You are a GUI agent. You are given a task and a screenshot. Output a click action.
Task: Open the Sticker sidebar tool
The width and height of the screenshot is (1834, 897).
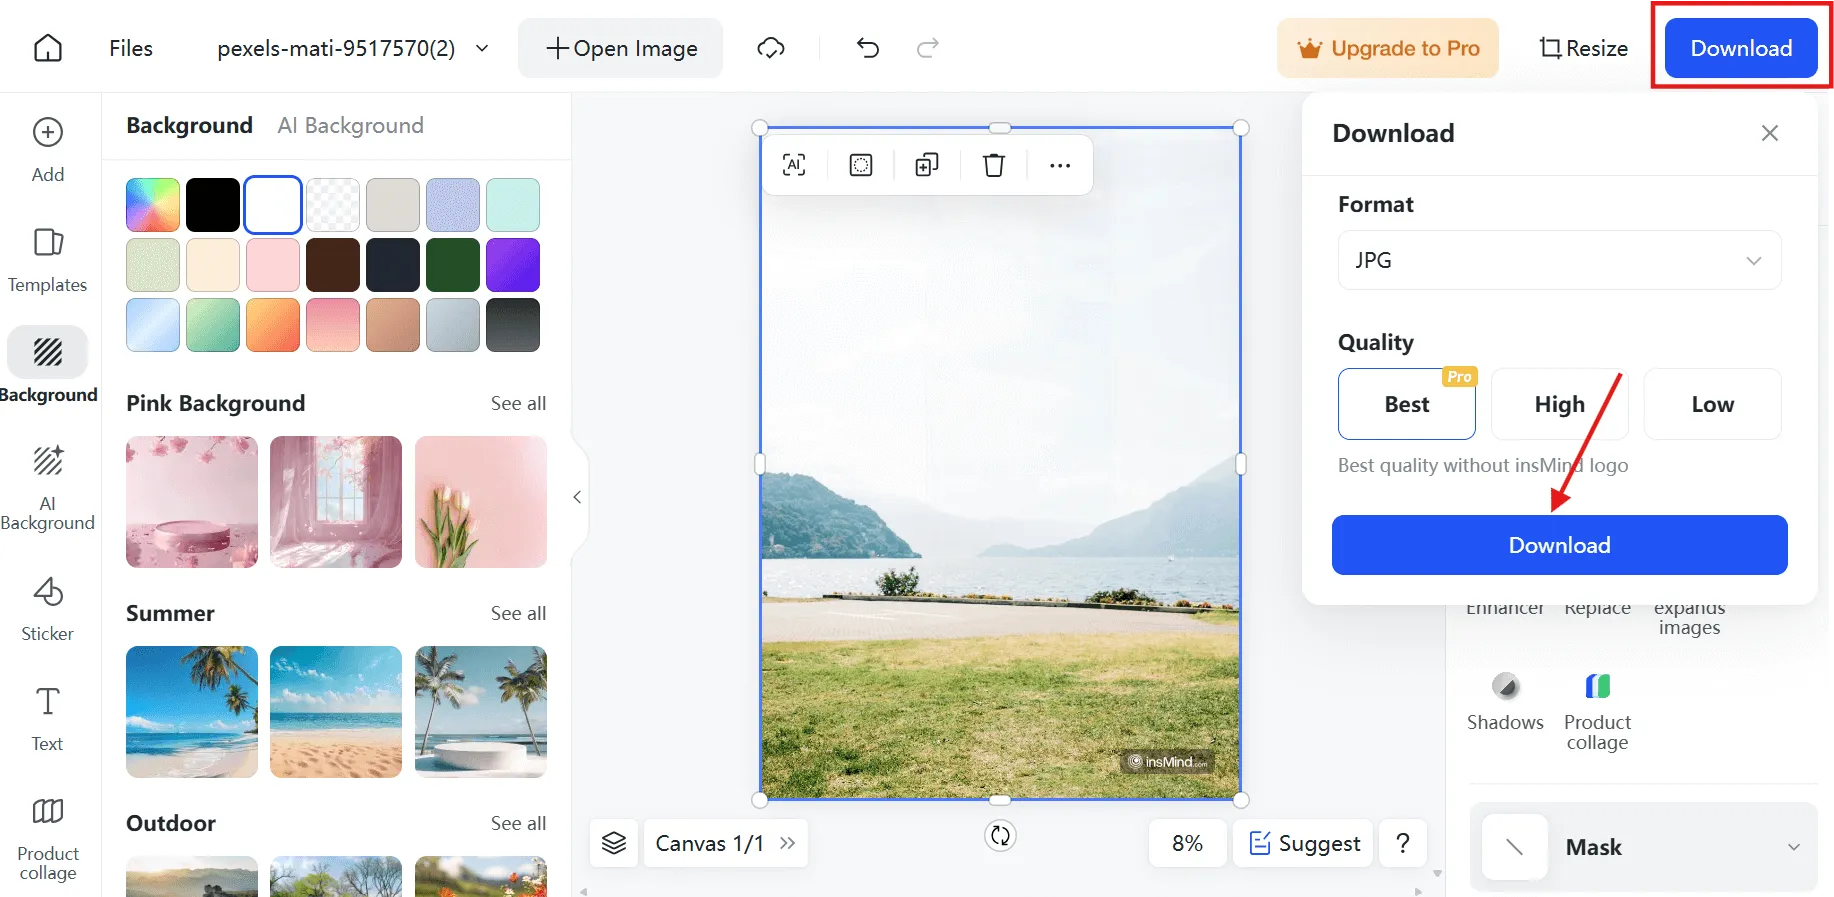tap(48, 608)
